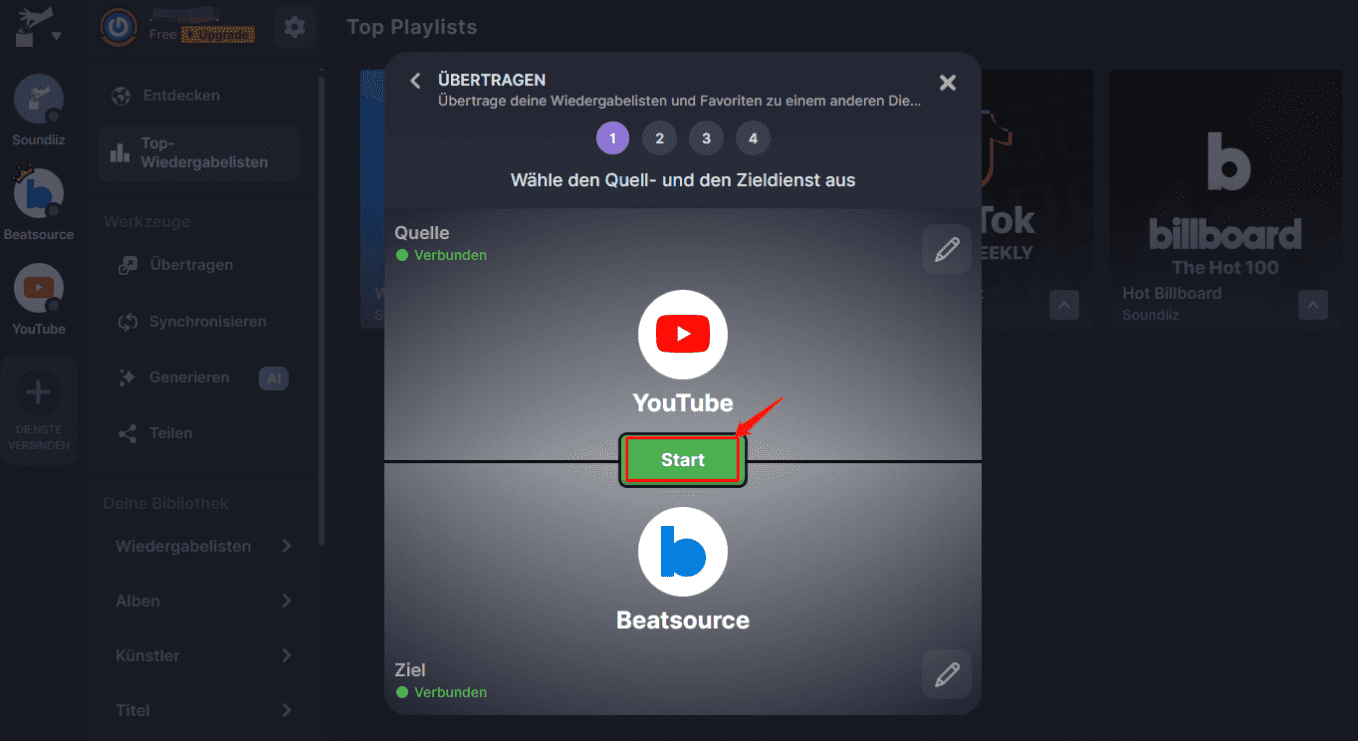Click the Upgrade link next to Free

218,35
